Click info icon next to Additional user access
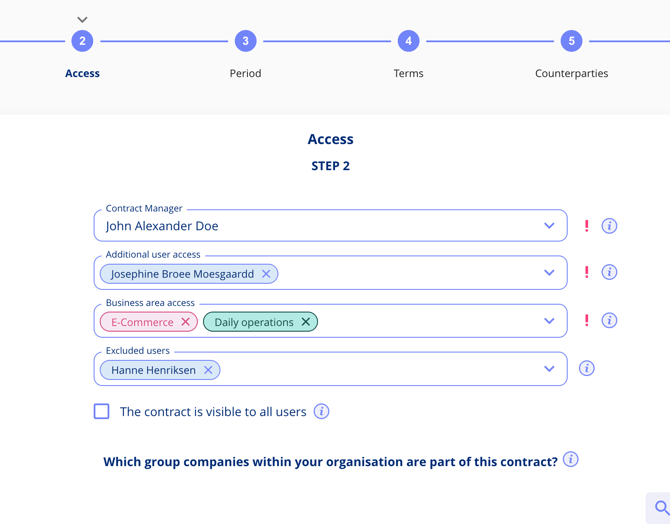Viewport: 670px width, 524px height. (609, 272)
